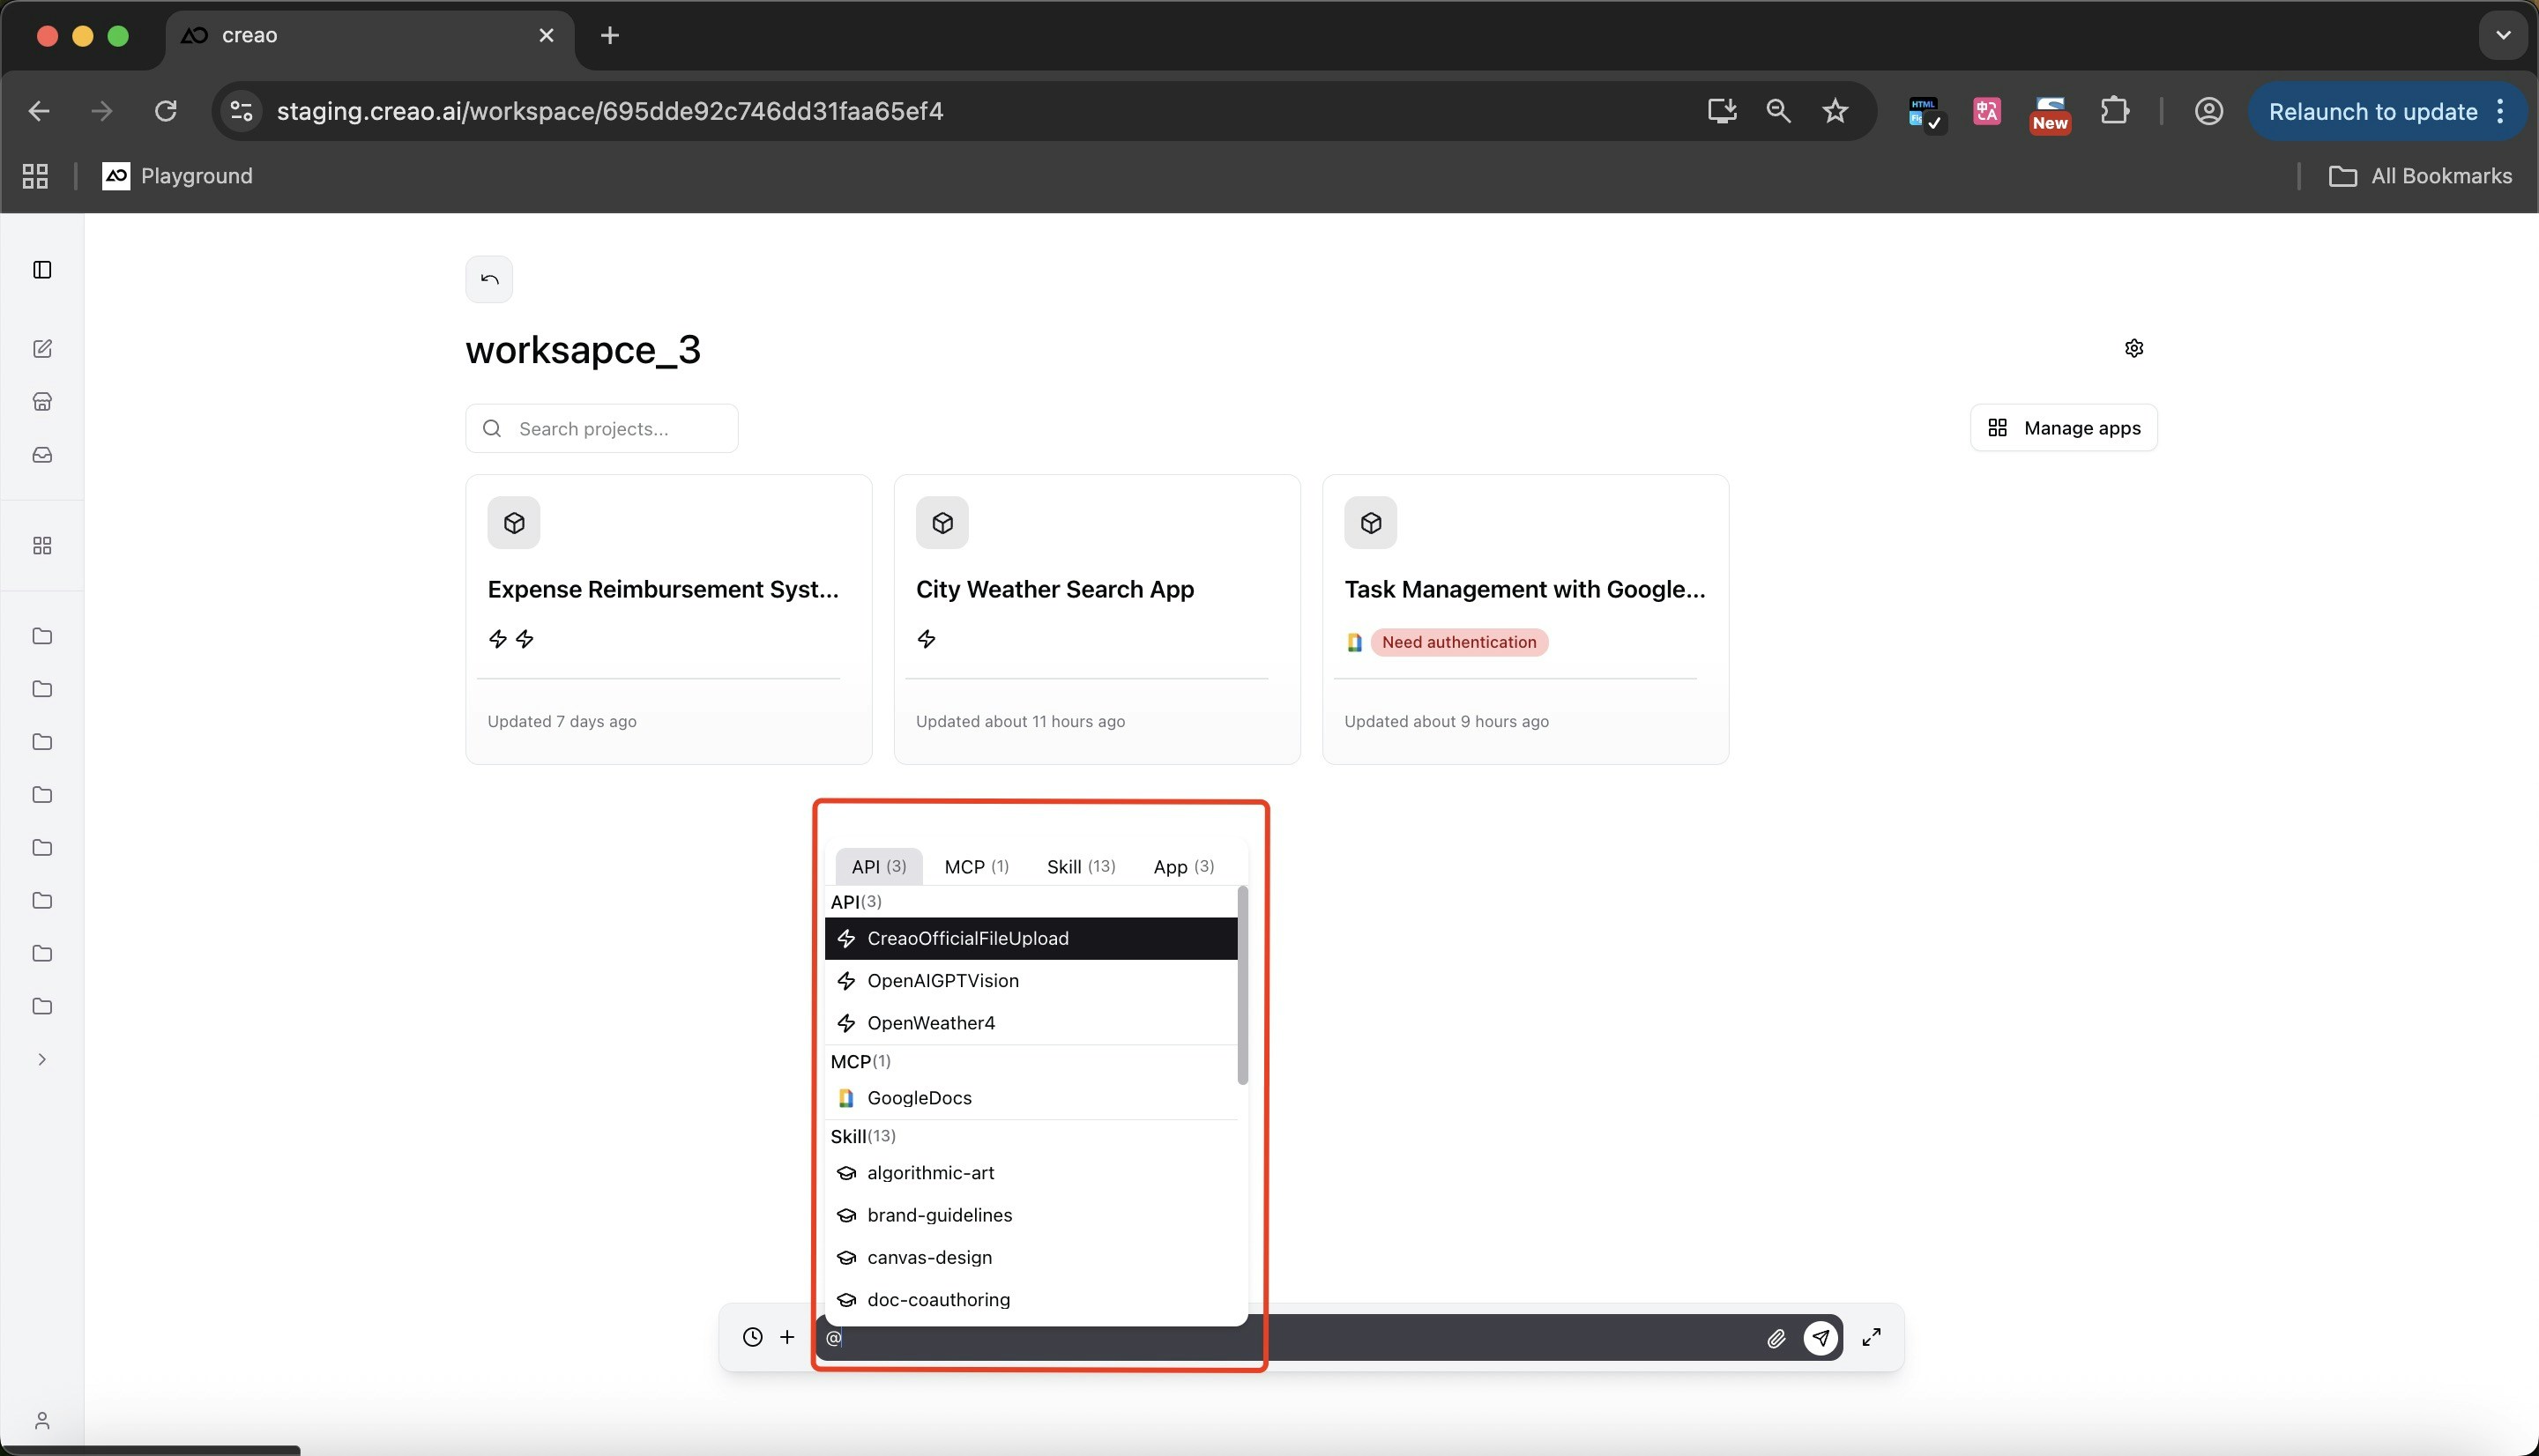Viewport: 2539px width, 1456px height.
Task: Open the store icon in sidebar
Action: 42,402
